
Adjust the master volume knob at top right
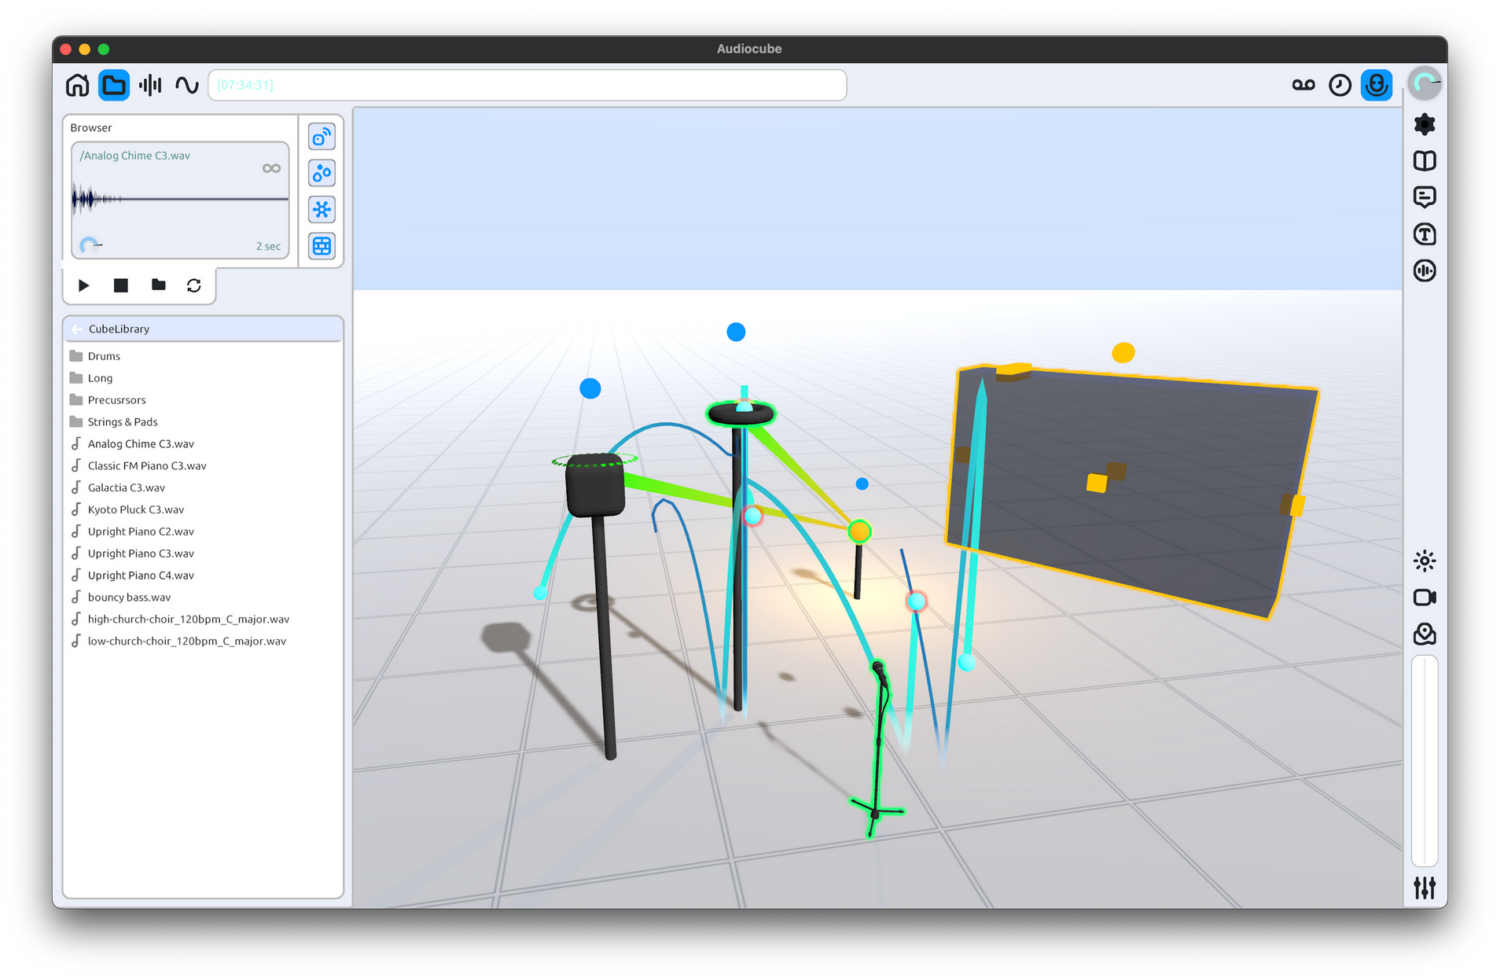[1425, 83]
